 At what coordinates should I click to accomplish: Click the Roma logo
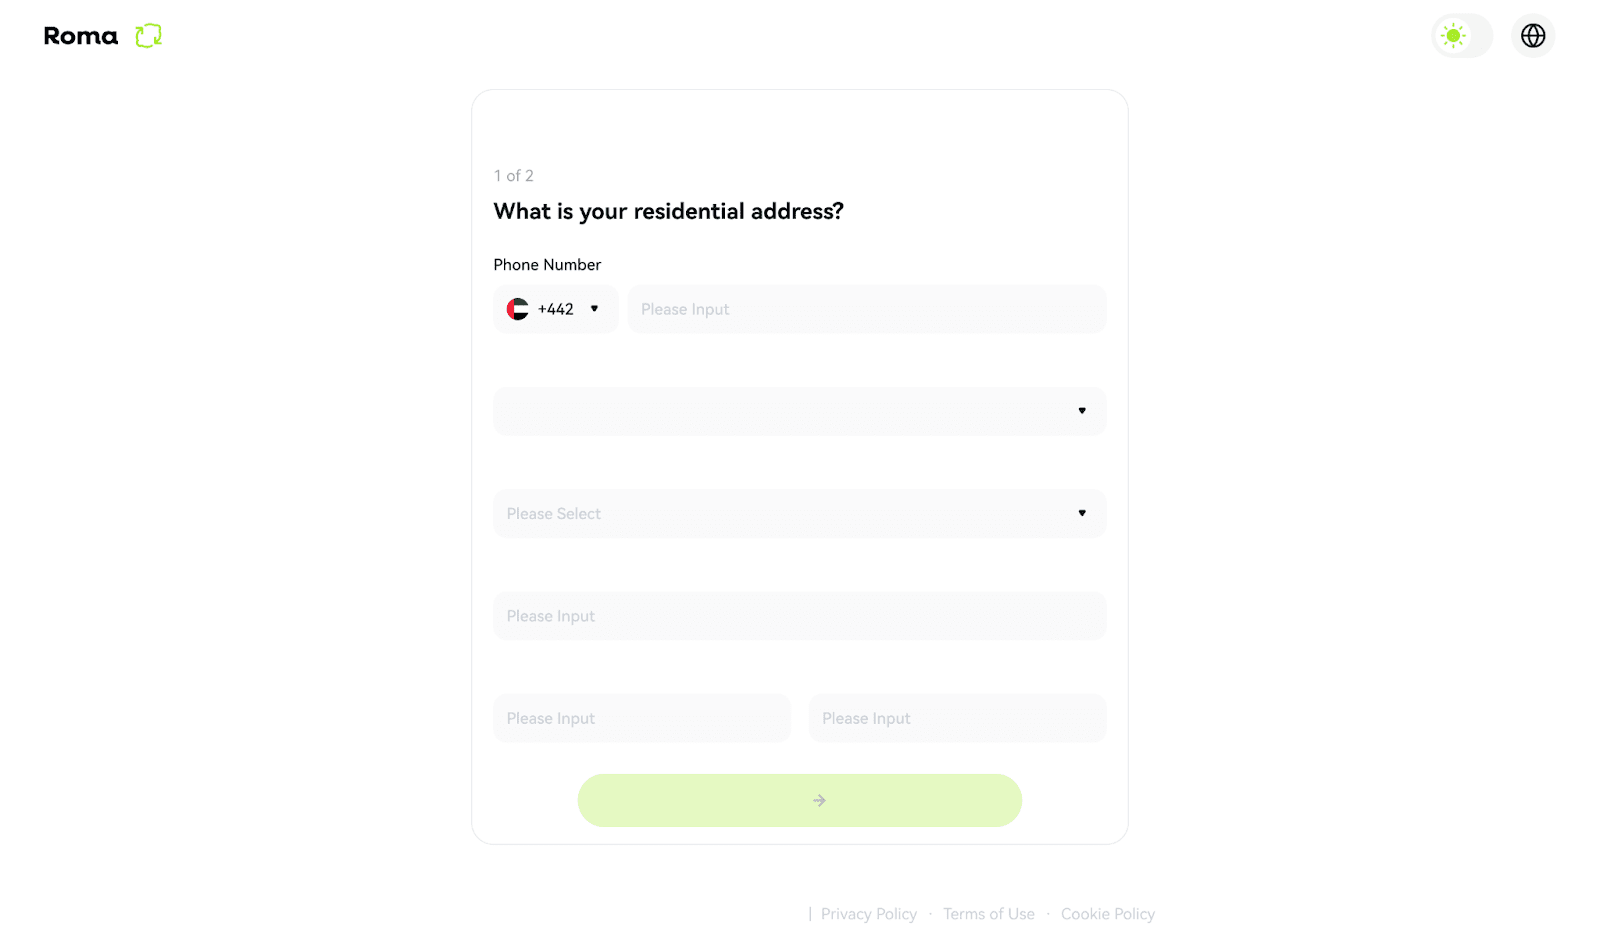point(80,36)
